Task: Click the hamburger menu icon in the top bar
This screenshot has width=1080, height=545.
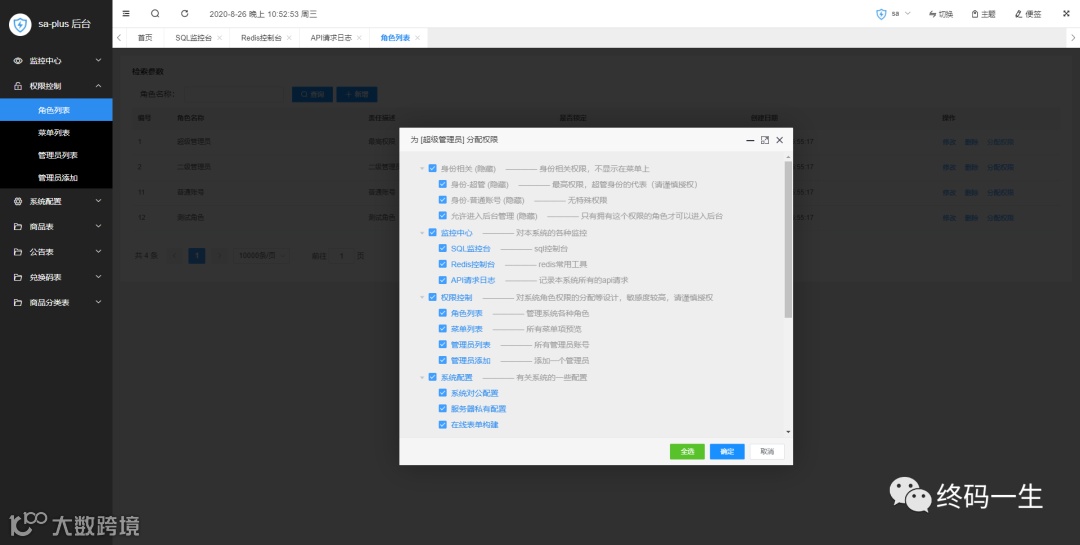Action: pyautogui.click(x=125, y=14)
